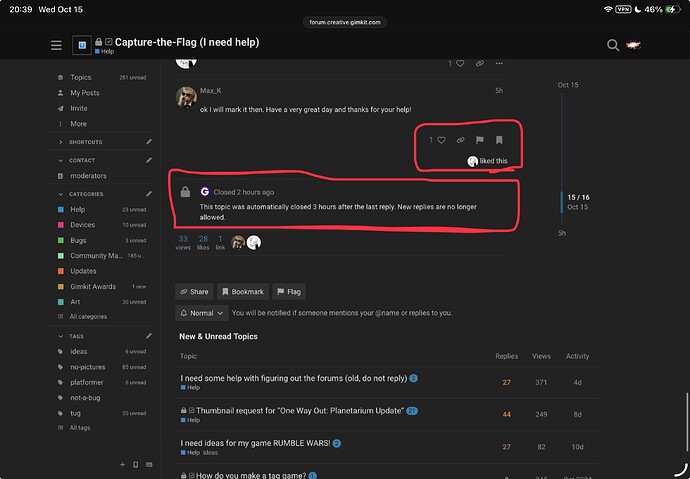This screenshot has height=479, width=690.
Task: Expand the Shortcuts sidebar section
Action: [81, 142]
